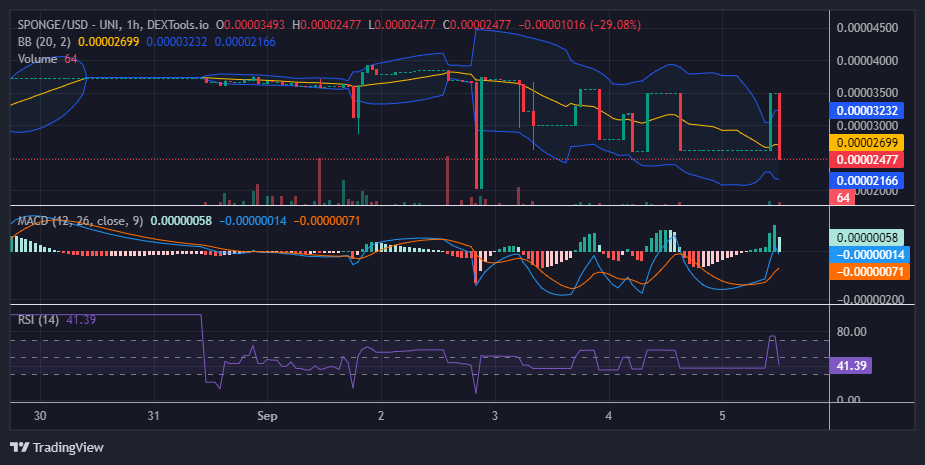
Task: Click the red volume tag showing 64
Action: click(843, 197)
